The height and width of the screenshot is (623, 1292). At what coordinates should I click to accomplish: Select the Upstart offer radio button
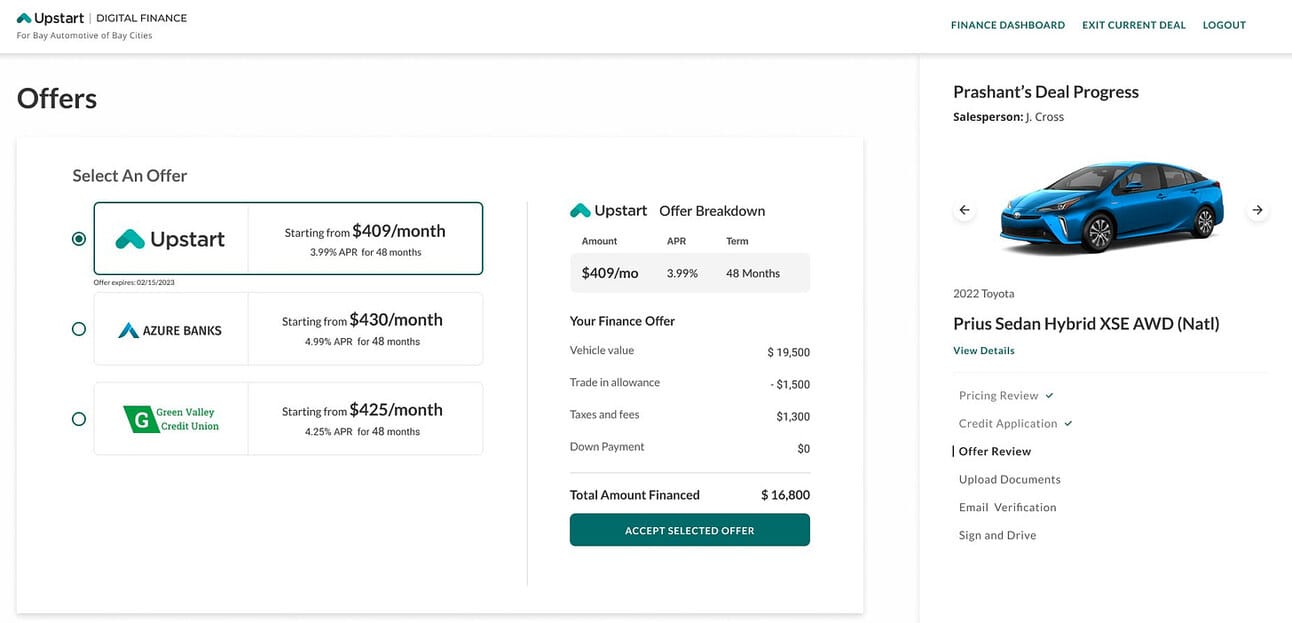(x=79, y=239)
